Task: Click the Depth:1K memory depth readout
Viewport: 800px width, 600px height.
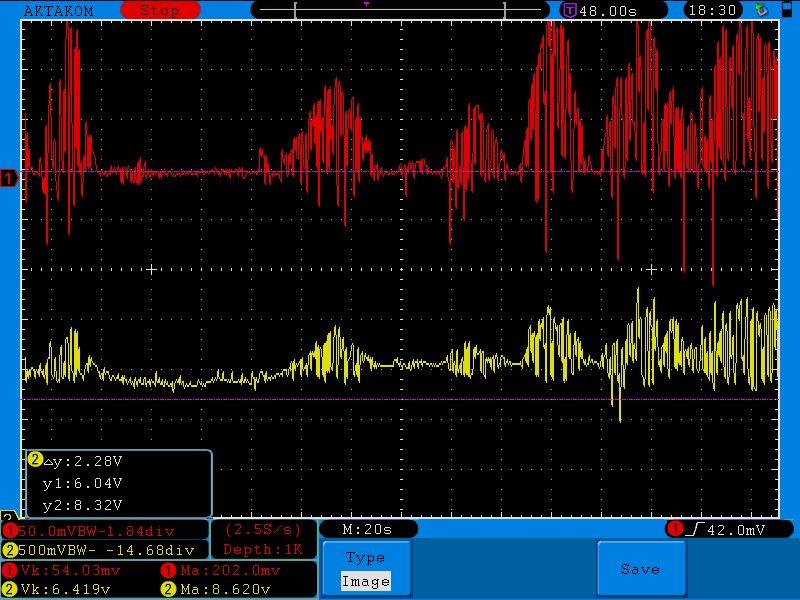Action: pyautogui.click(x=263, y=549)
